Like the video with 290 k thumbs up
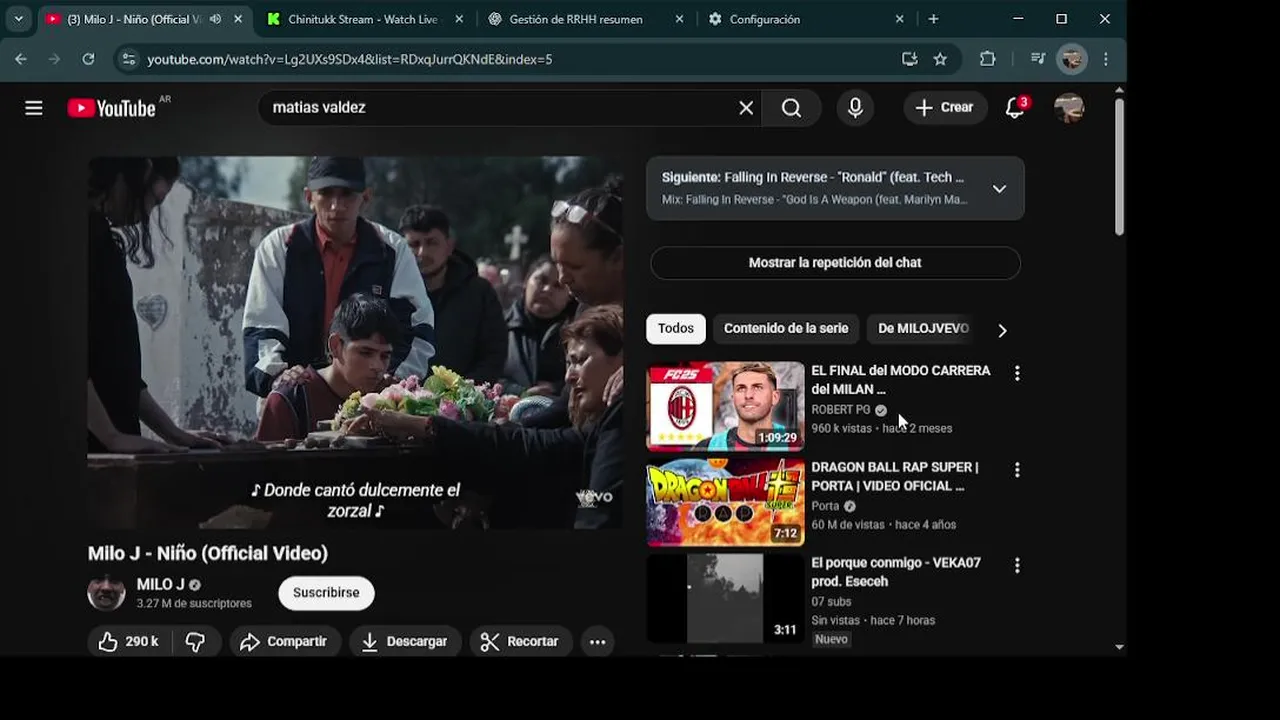The width and height of the screenshot is (1280, 720). (129, 642)
